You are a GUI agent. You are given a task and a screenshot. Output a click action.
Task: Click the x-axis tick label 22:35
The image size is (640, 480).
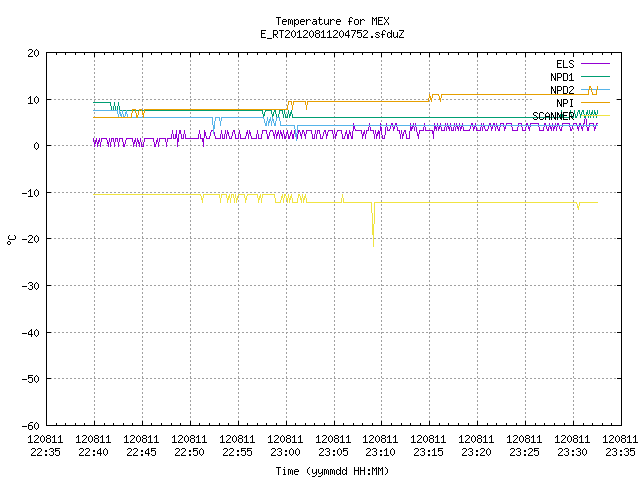(x=45, y=452)
